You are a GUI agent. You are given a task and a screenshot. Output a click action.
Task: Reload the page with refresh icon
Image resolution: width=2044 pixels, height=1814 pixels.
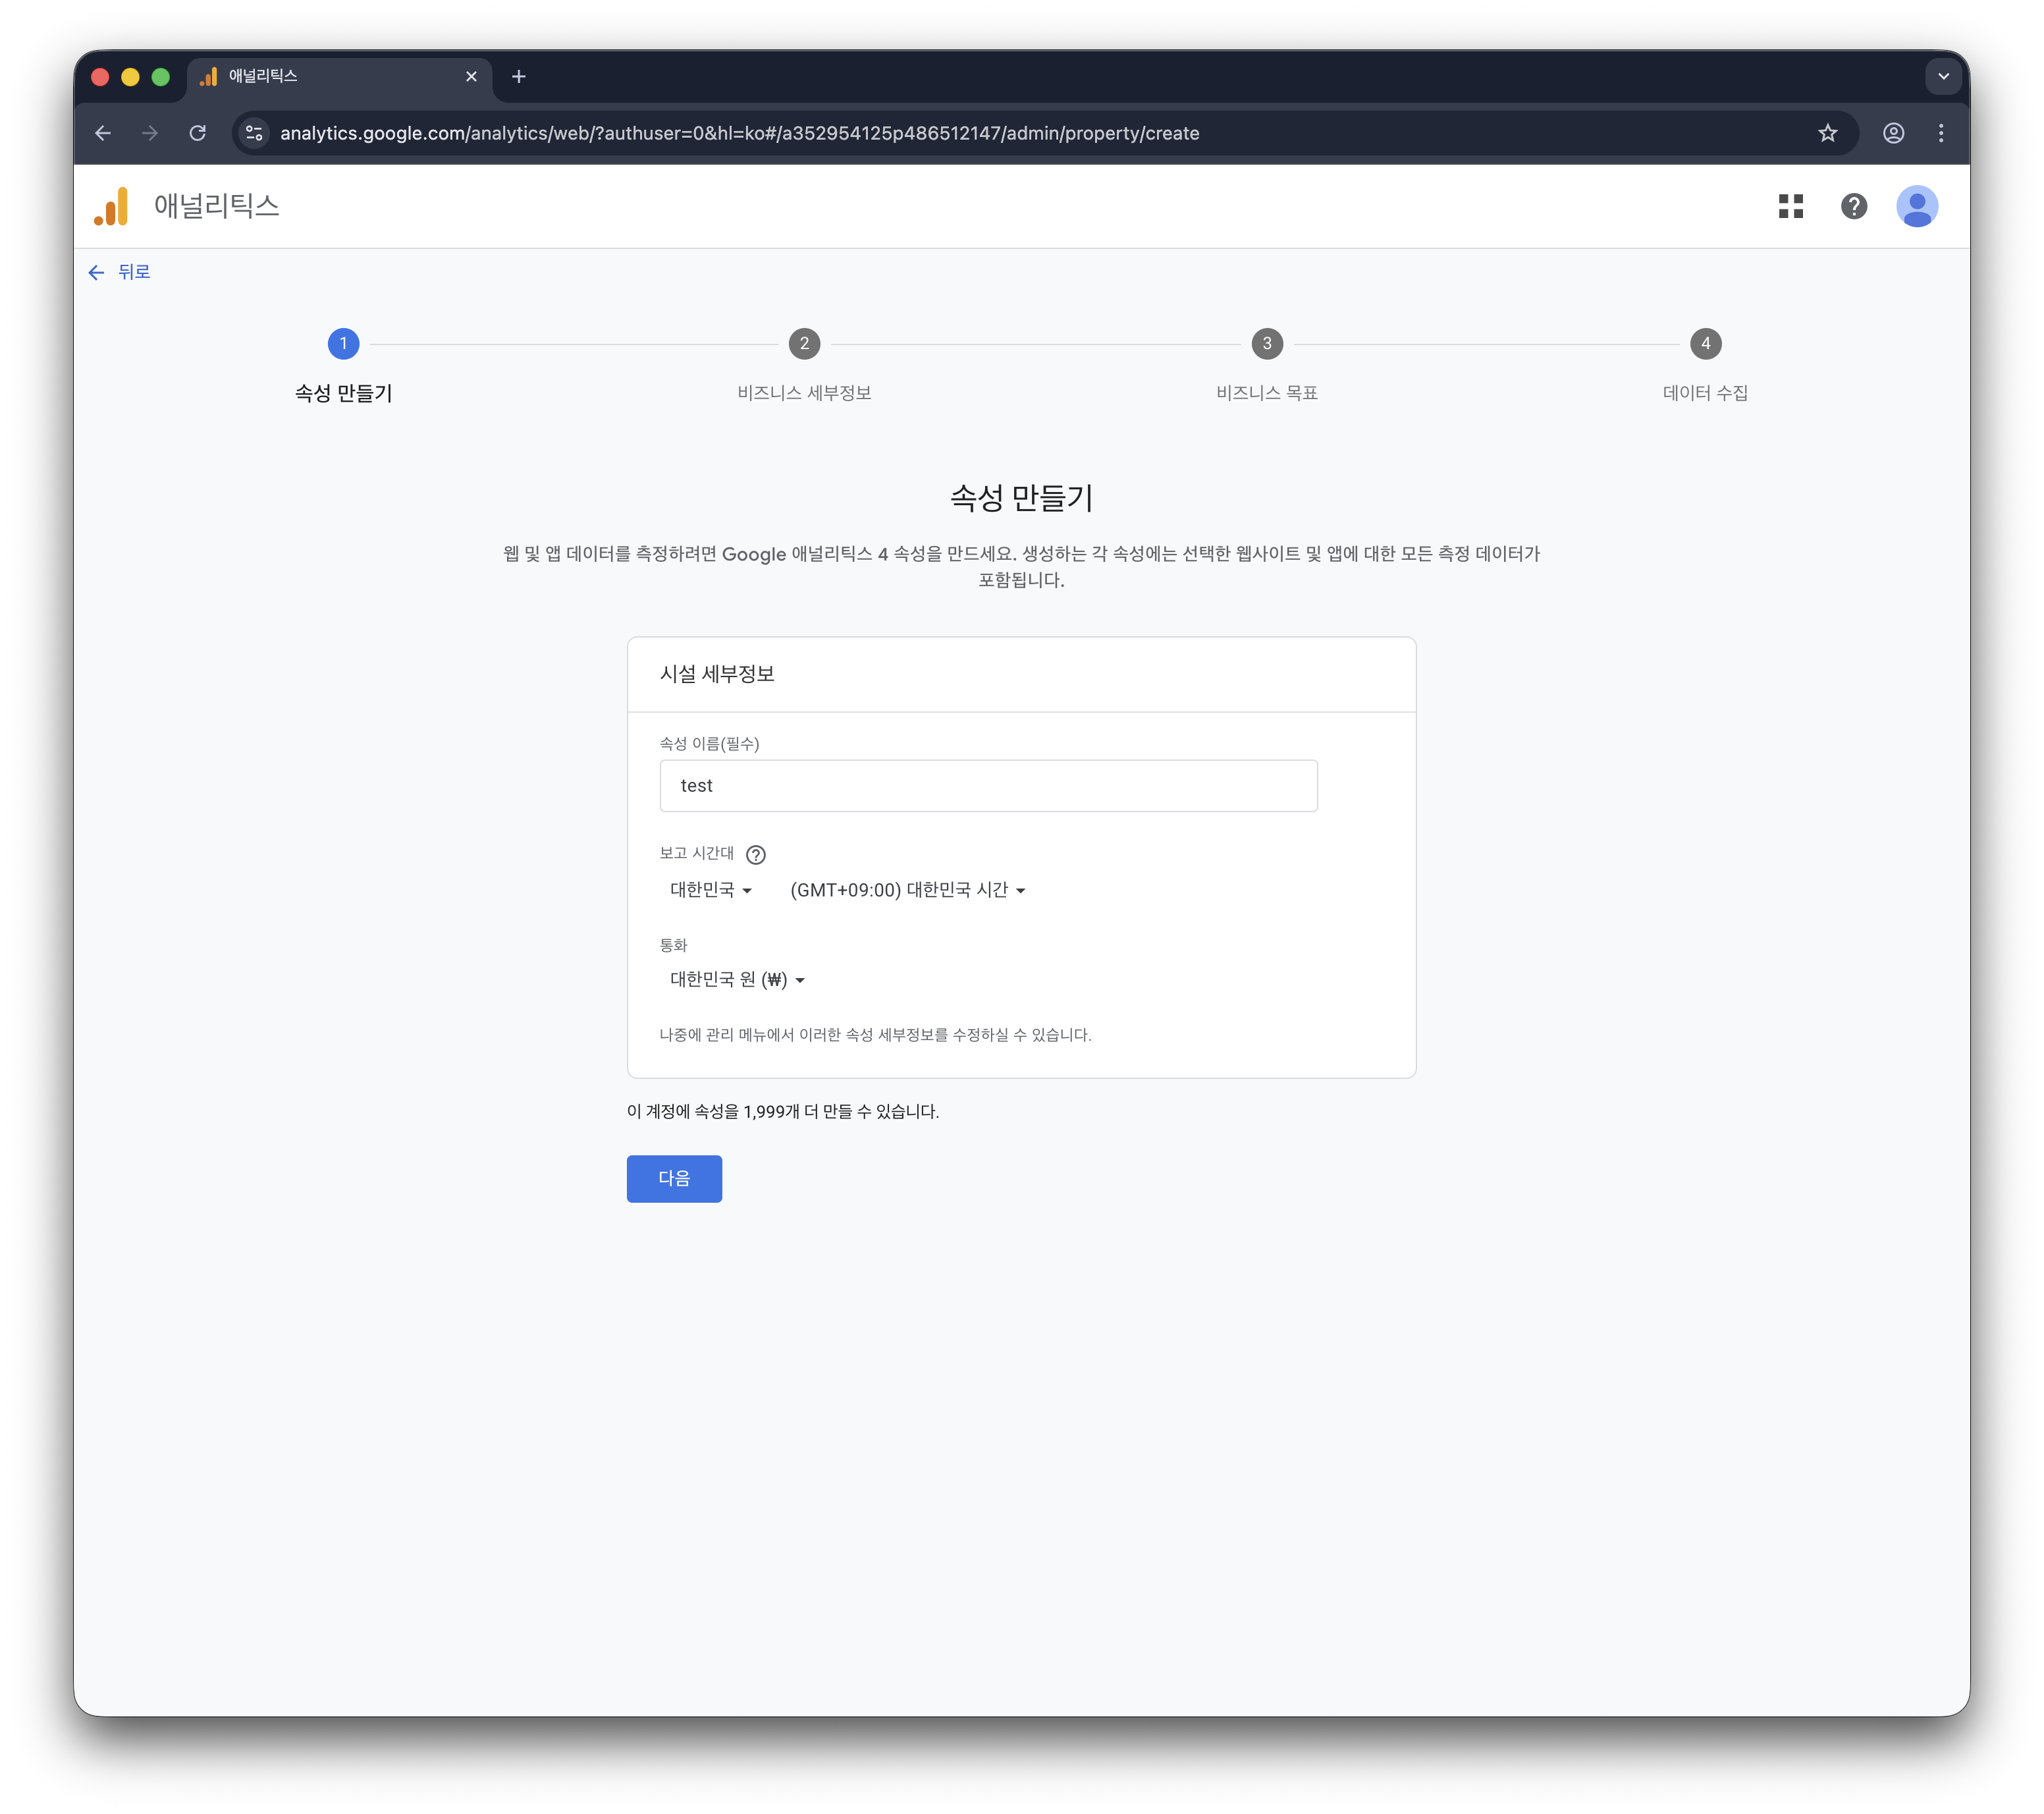click(198, 133)
